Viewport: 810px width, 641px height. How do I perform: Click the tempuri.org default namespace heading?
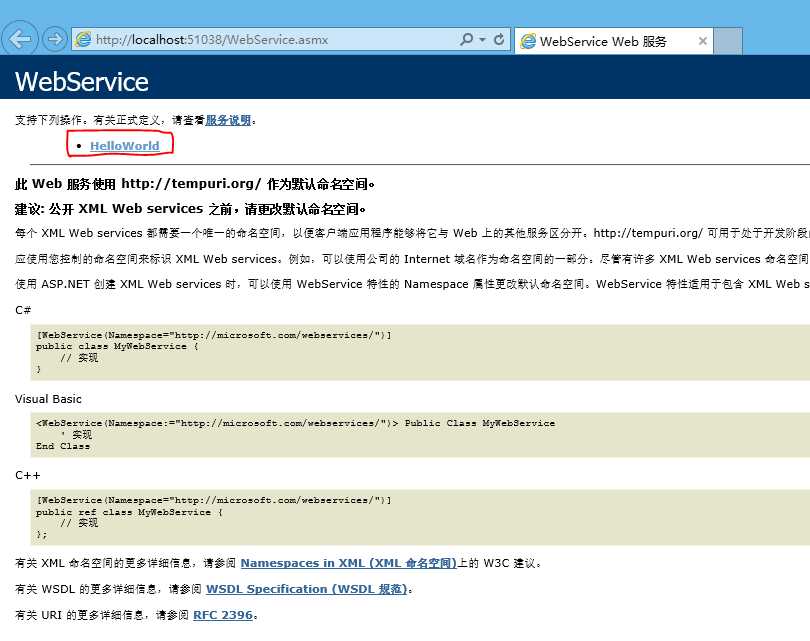coord(195,184)
